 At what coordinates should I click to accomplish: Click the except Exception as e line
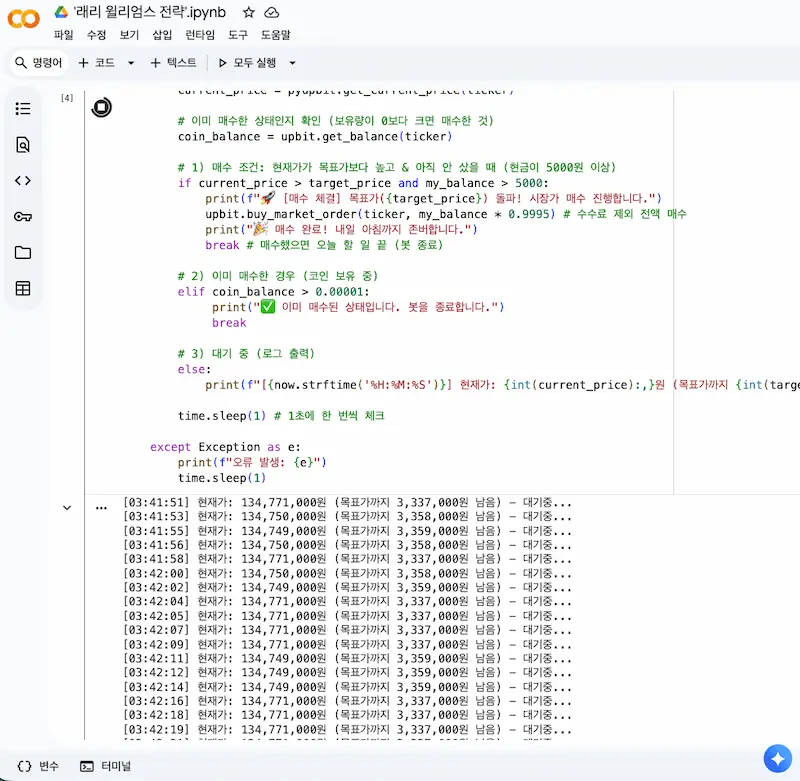(x=225, y=447)
